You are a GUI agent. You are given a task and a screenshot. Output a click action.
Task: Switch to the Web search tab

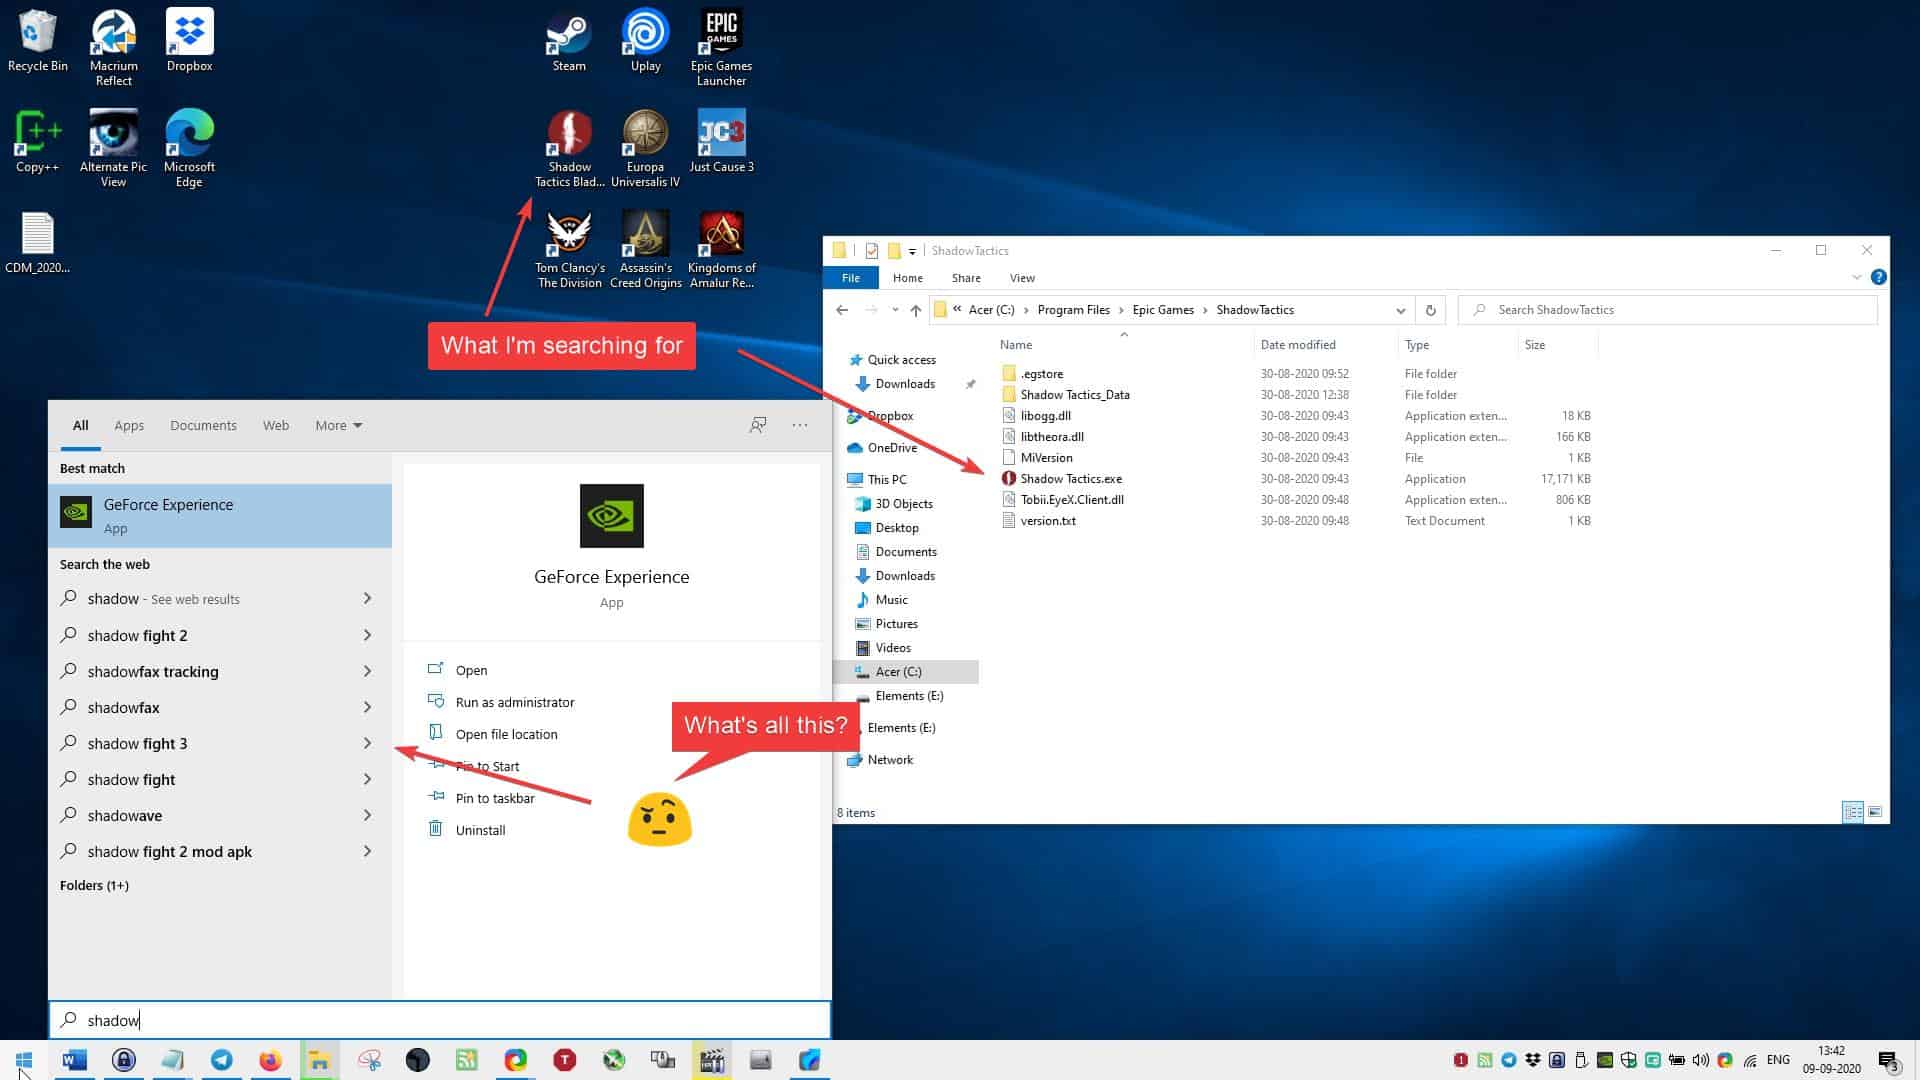[276, 425]
